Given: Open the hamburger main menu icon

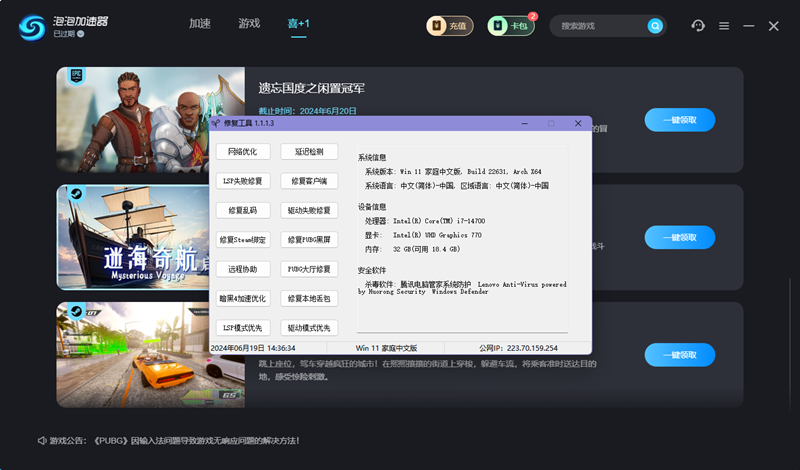Looking at the screenshot, I should tap(724, 26).
